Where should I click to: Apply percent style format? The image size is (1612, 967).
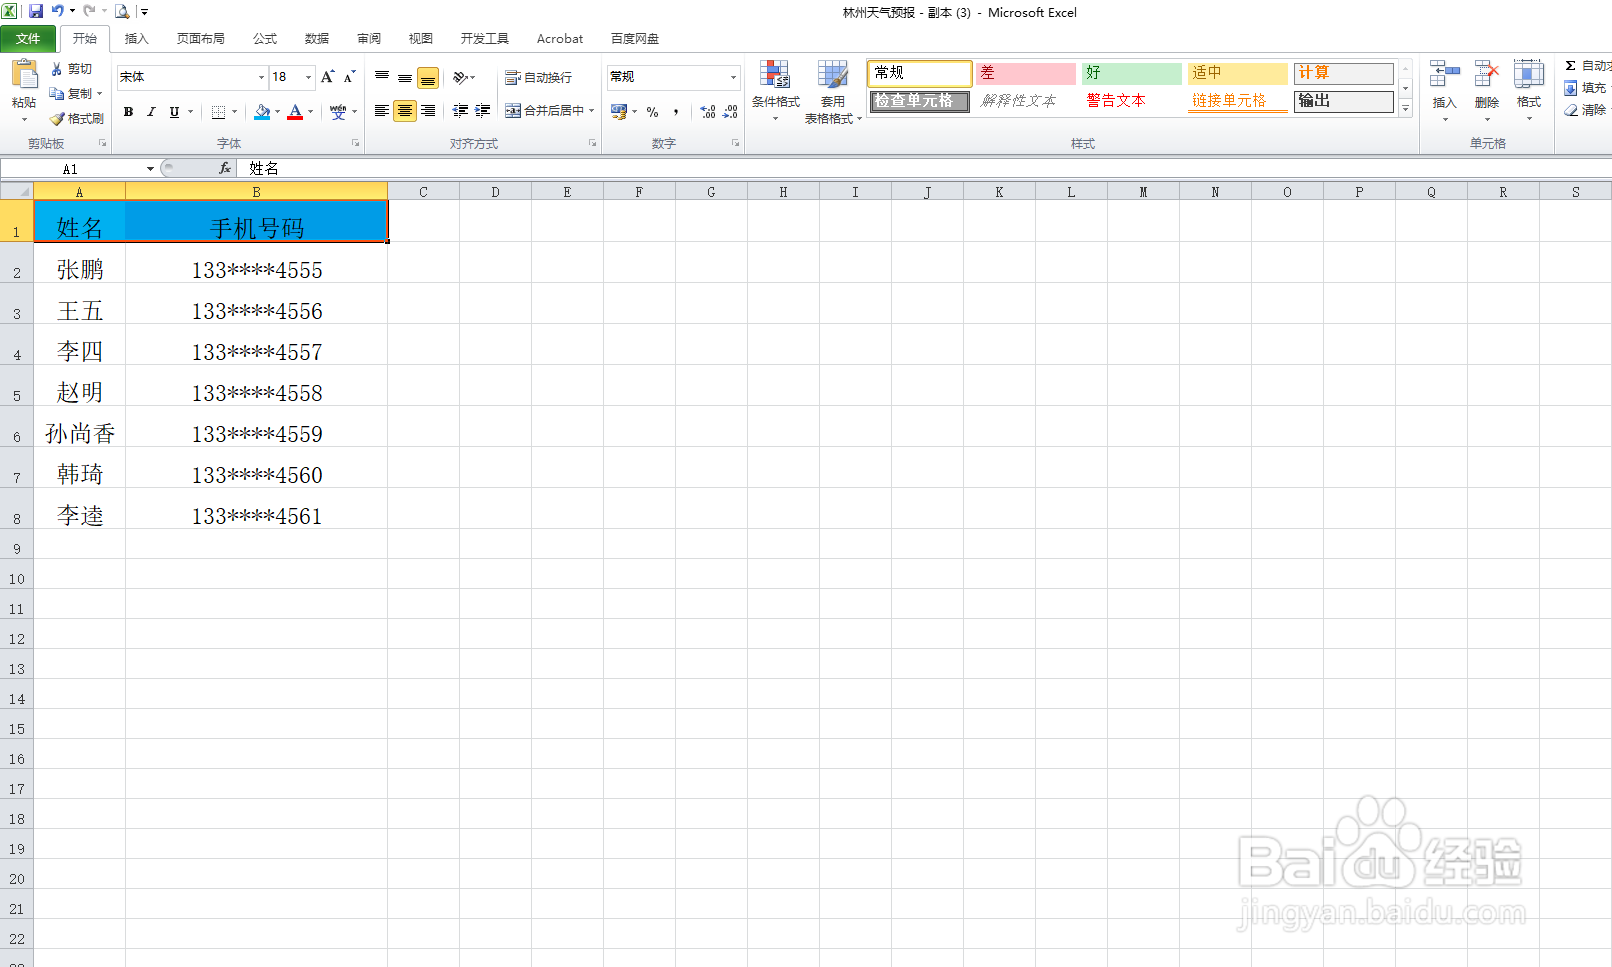point(652,112)
